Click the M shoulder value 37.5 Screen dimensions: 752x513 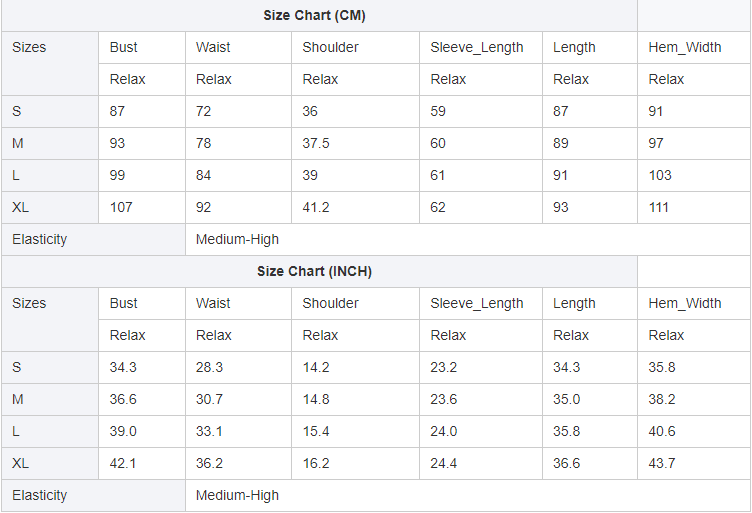[x=316, y=143]
